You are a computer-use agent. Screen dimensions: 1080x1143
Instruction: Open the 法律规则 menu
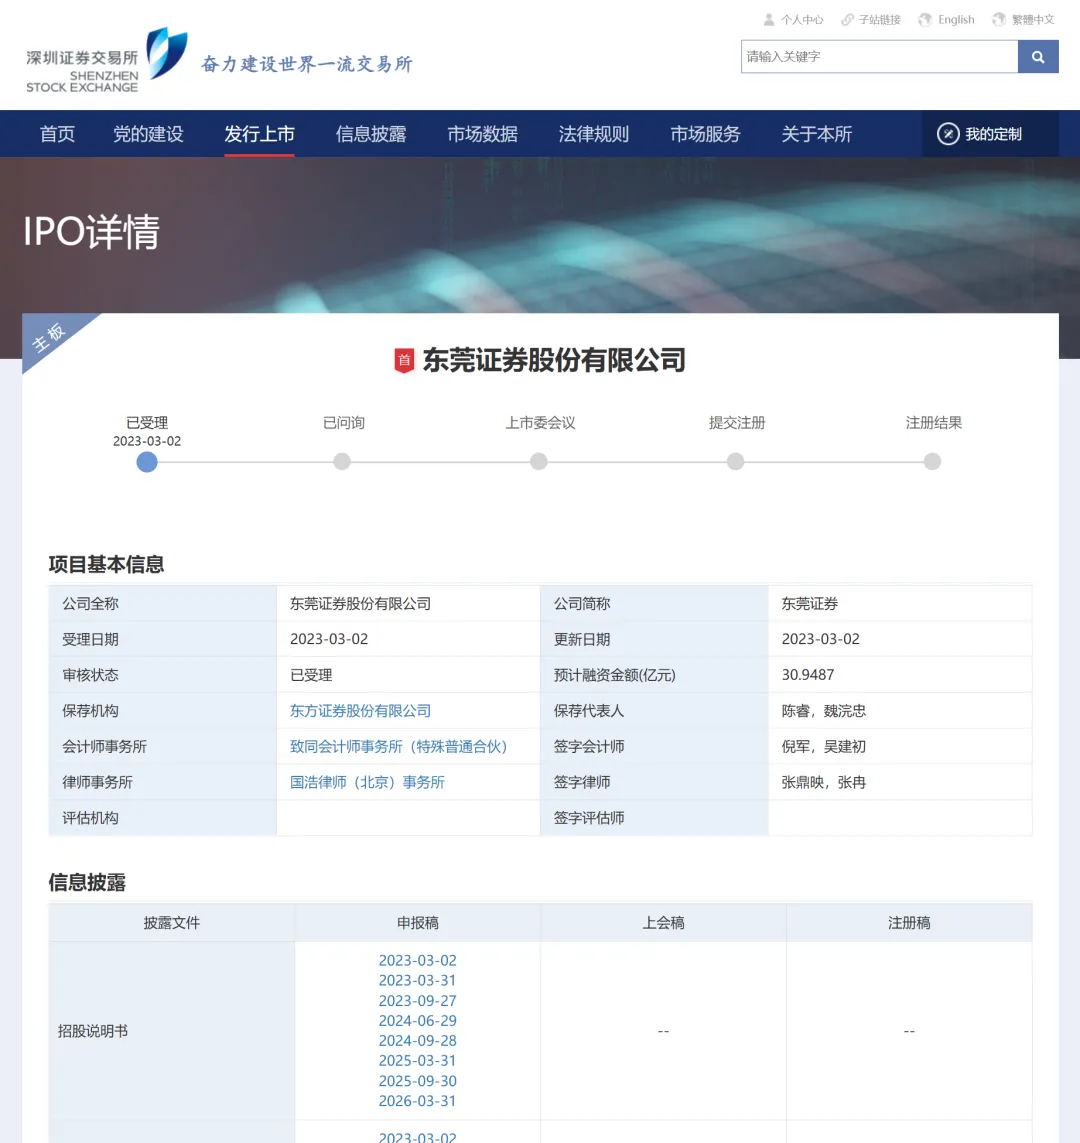[594, 134]
